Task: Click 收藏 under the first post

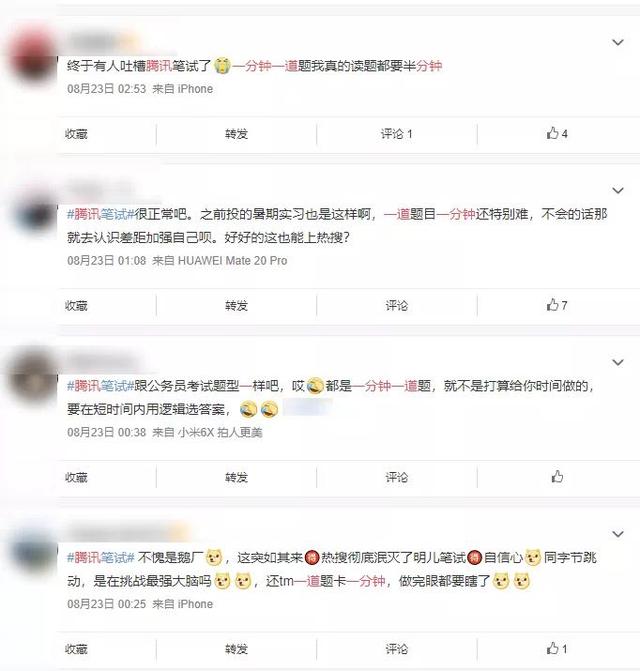Action: [x=76, y=134]
